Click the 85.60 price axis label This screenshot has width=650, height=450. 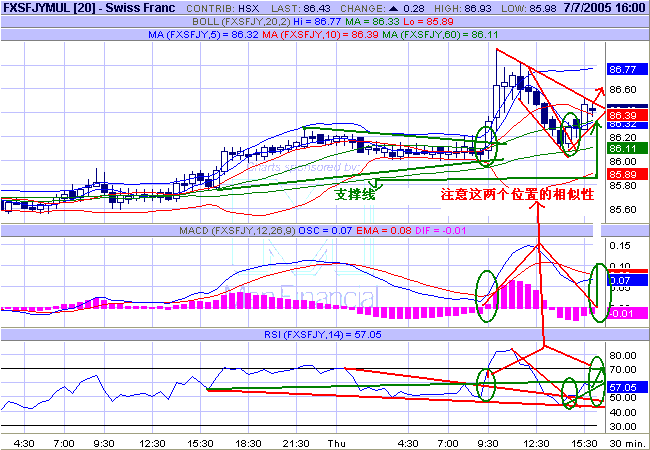(x=623, y=209)
